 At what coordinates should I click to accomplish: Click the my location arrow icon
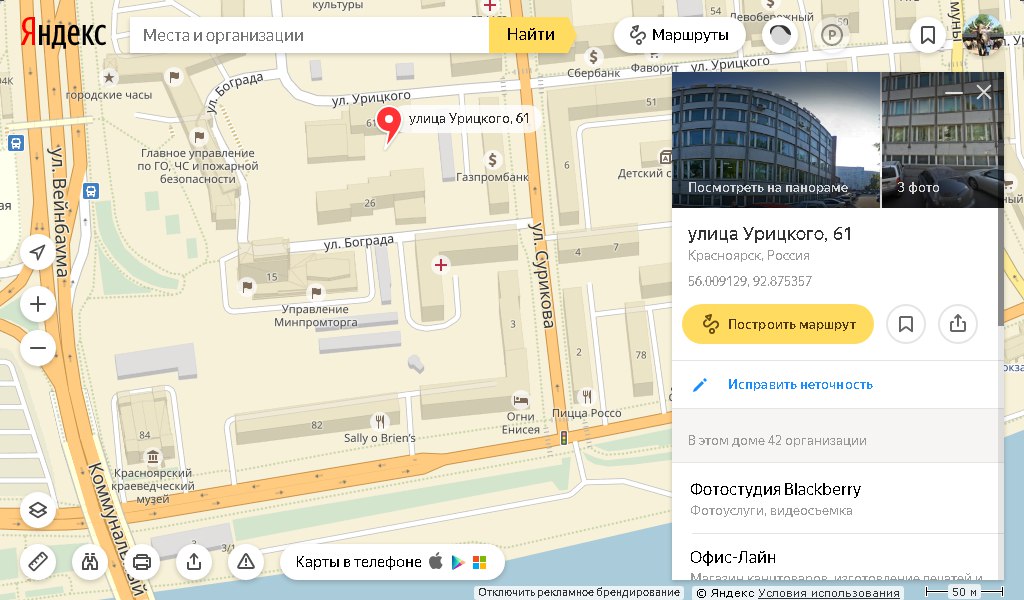tap(38, 252)
